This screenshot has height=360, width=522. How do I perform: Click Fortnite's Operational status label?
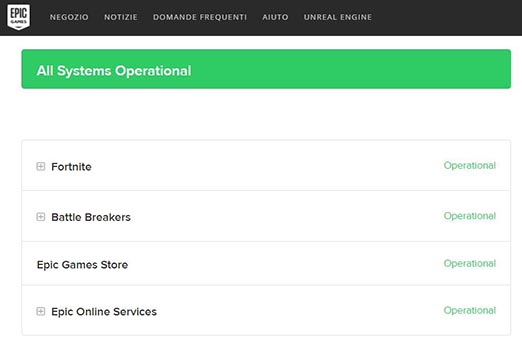coord(470,165)
